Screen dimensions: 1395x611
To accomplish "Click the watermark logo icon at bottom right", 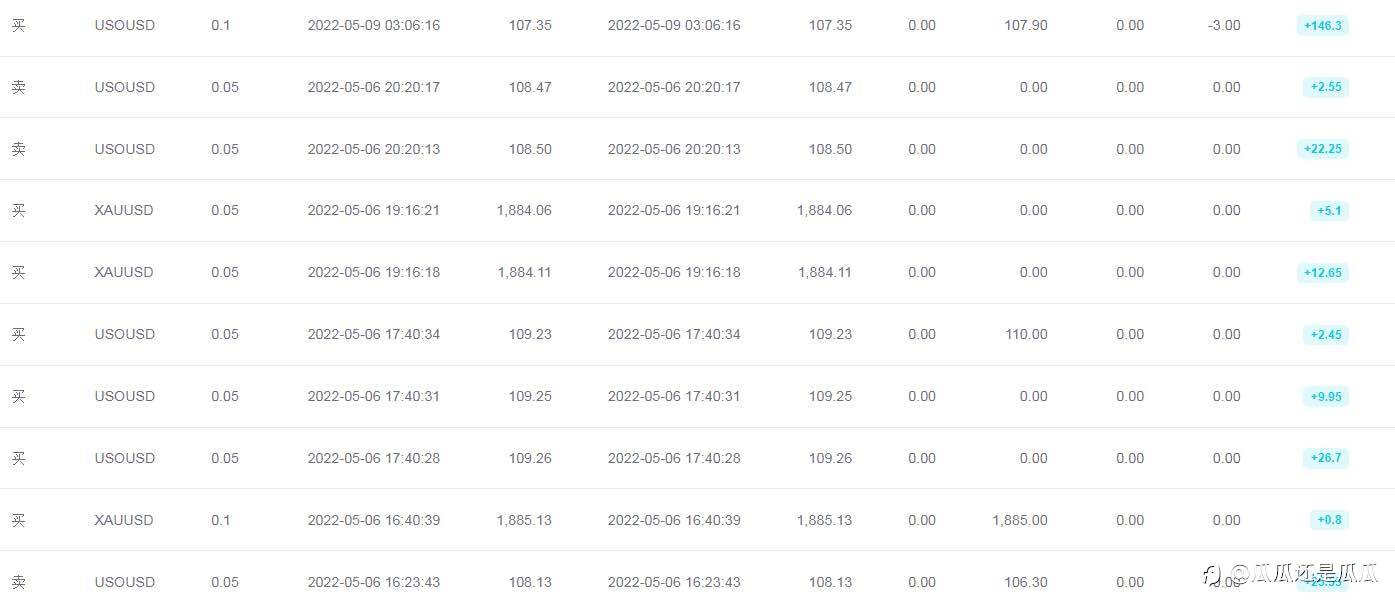I will (1213, 575).
